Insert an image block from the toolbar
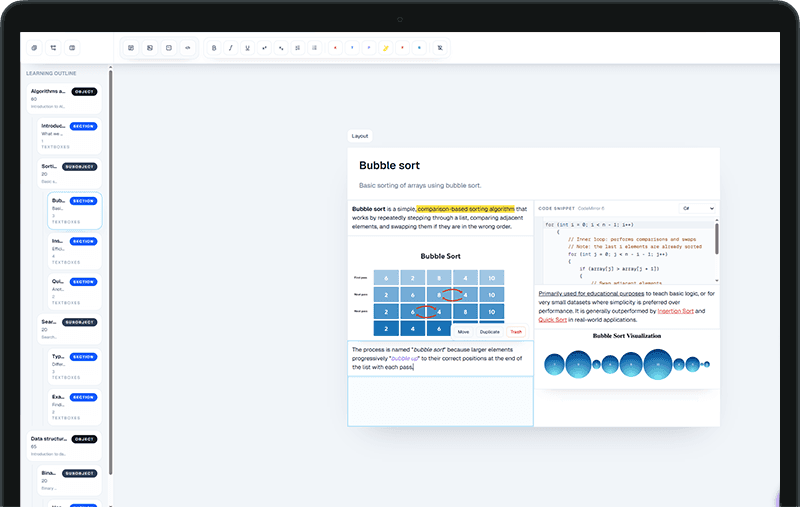The width and height of the screenshot is (800, 507). click(150, 48)
